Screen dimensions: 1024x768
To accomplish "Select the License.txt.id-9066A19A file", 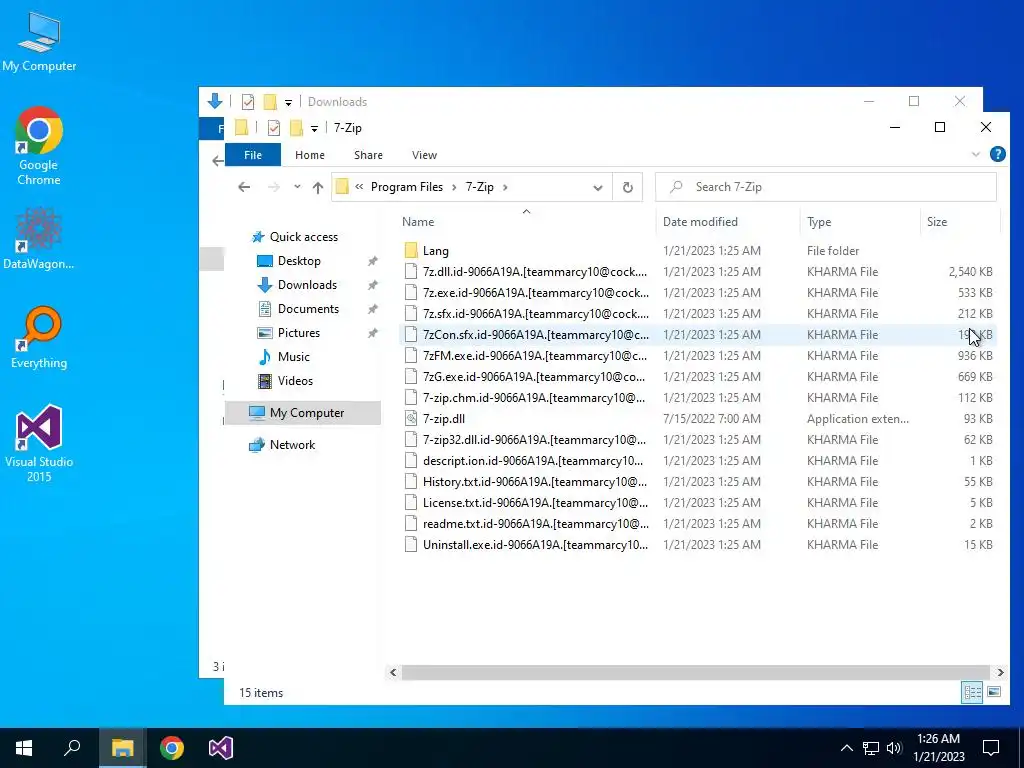I will pyautogui.click(x=697, y=503).
